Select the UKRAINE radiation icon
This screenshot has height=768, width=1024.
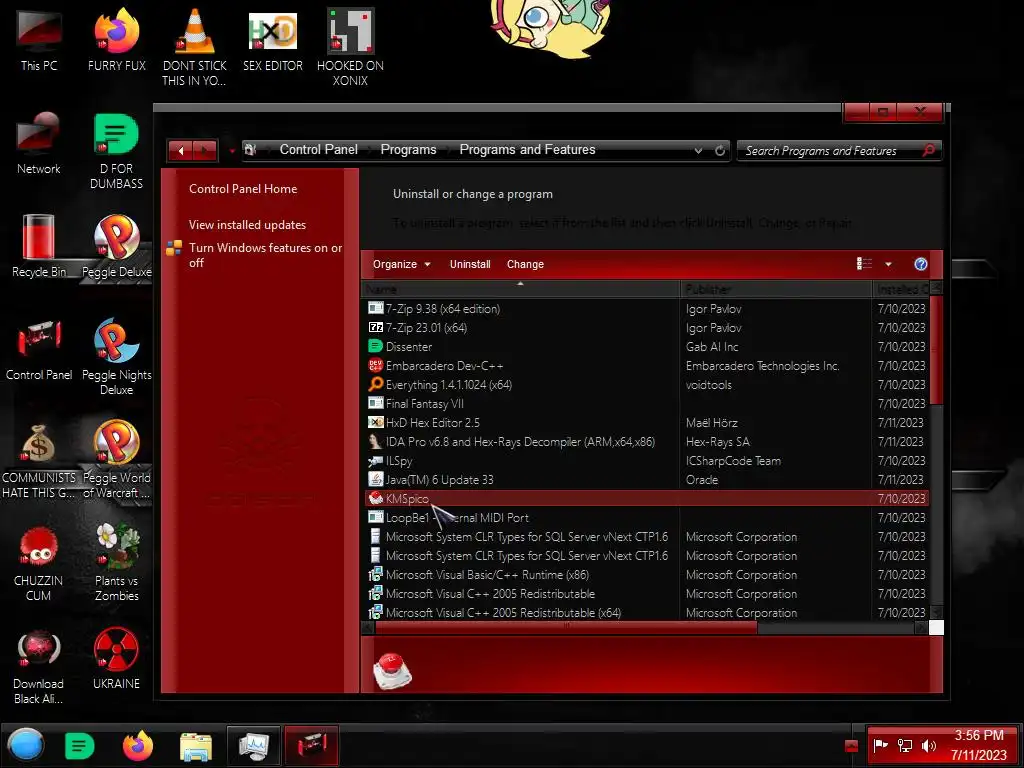pos(116,660)
